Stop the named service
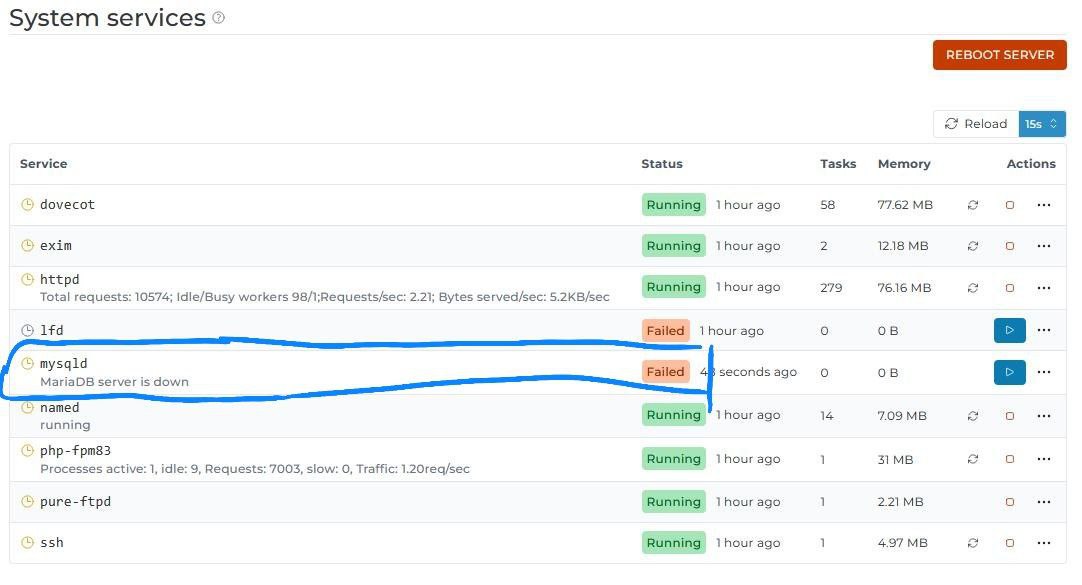 pyautogui.click(x=1009, y=415)
